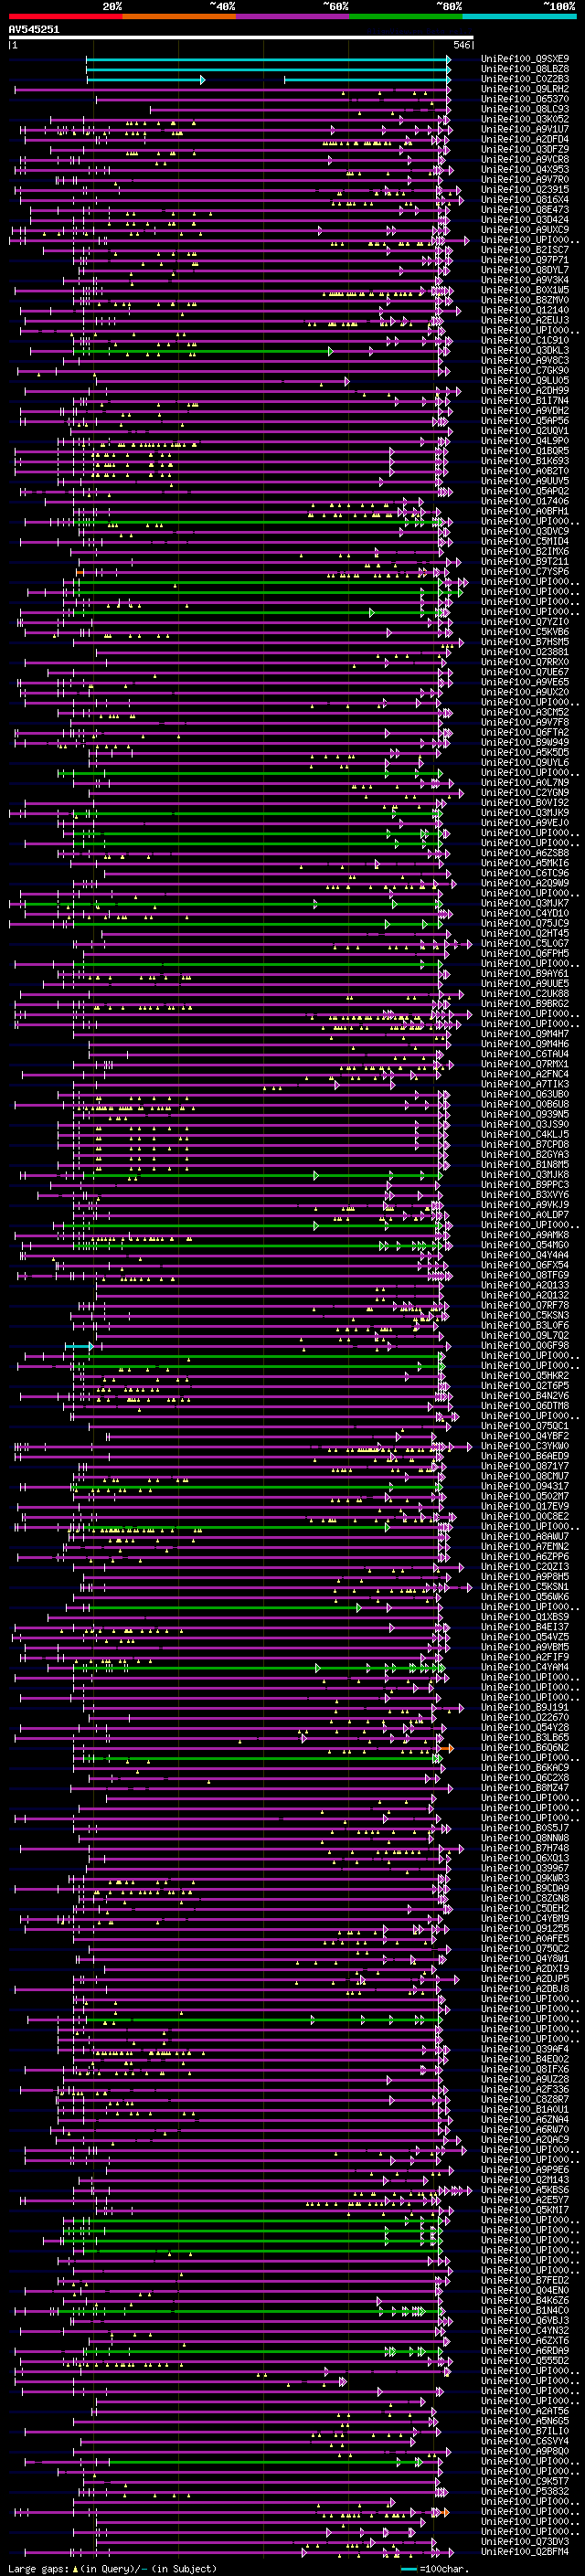Select the UniRef100_C5L0G7 label

525,943
